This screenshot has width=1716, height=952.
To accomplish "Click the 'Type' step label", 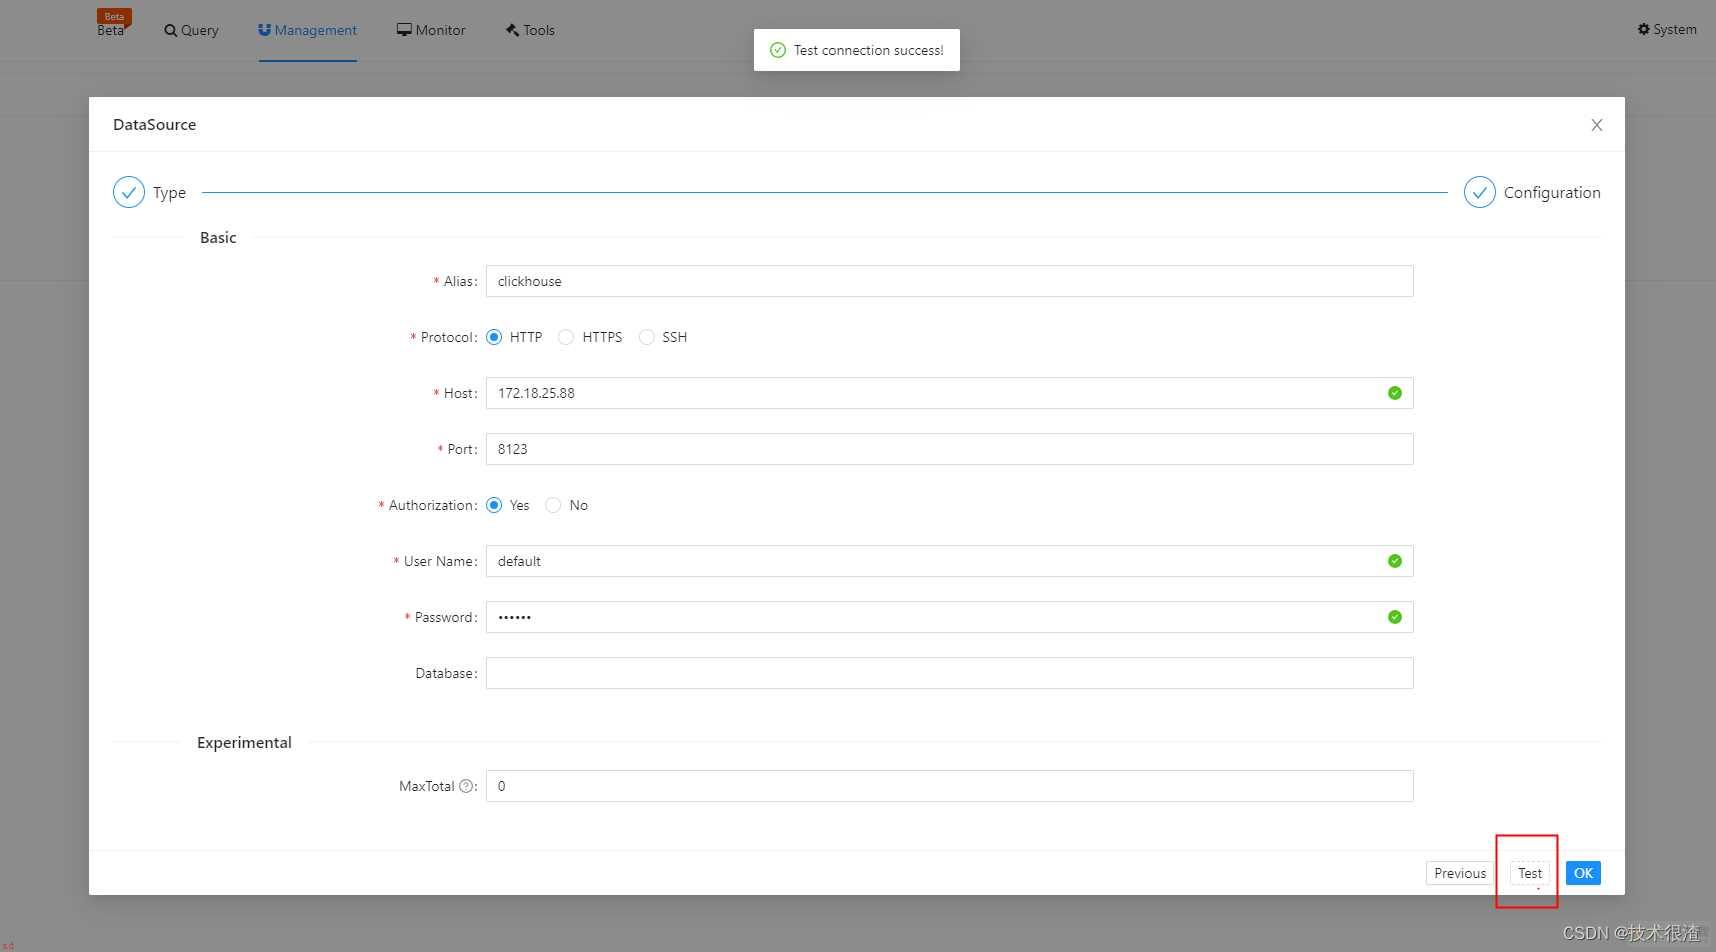I will 169,192.
